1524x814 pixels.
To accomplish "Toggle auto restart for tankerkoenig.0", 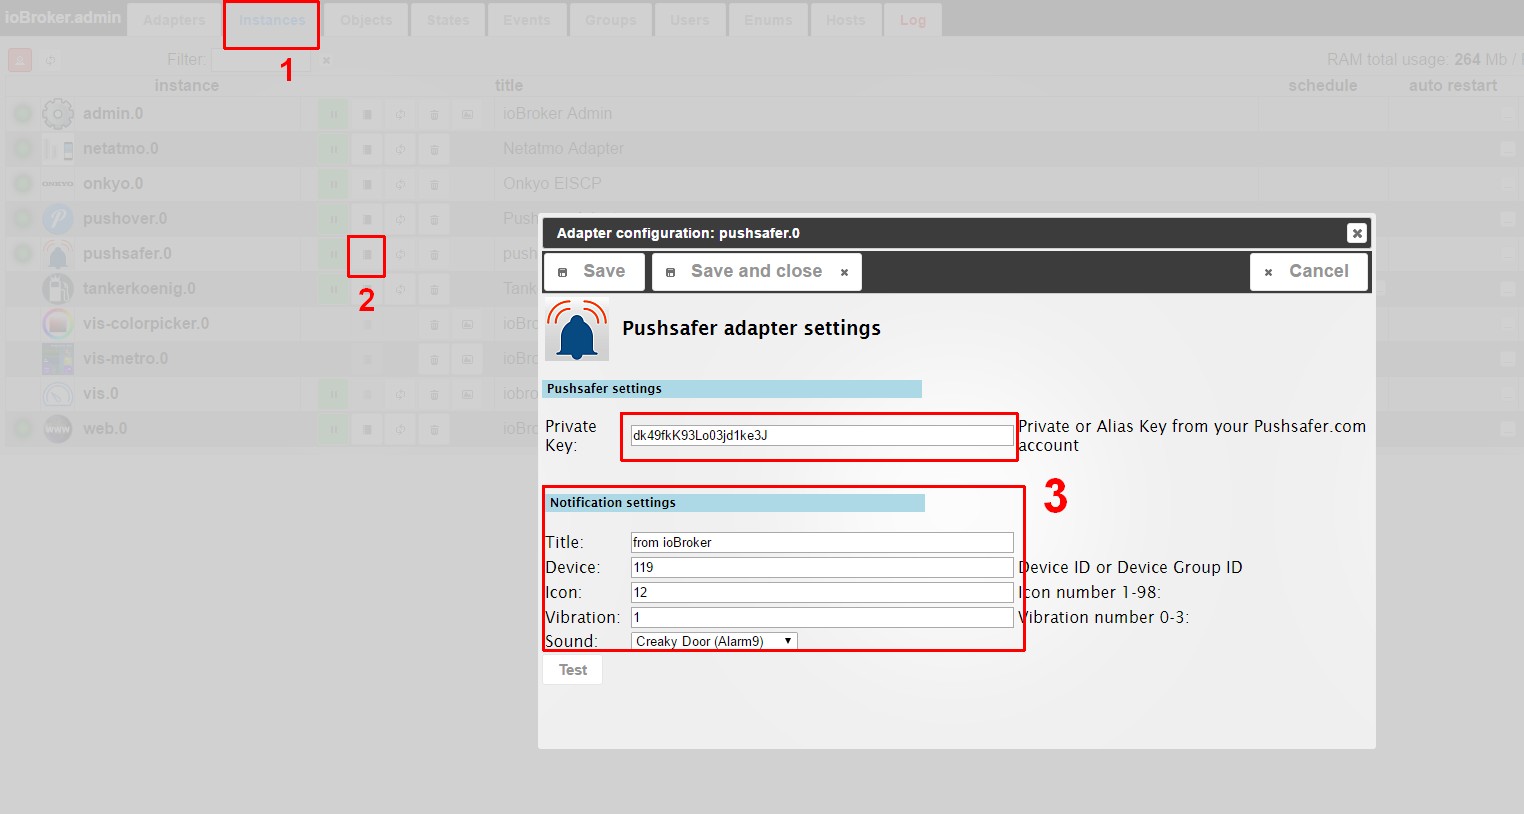I will (x=1507, y=289).
